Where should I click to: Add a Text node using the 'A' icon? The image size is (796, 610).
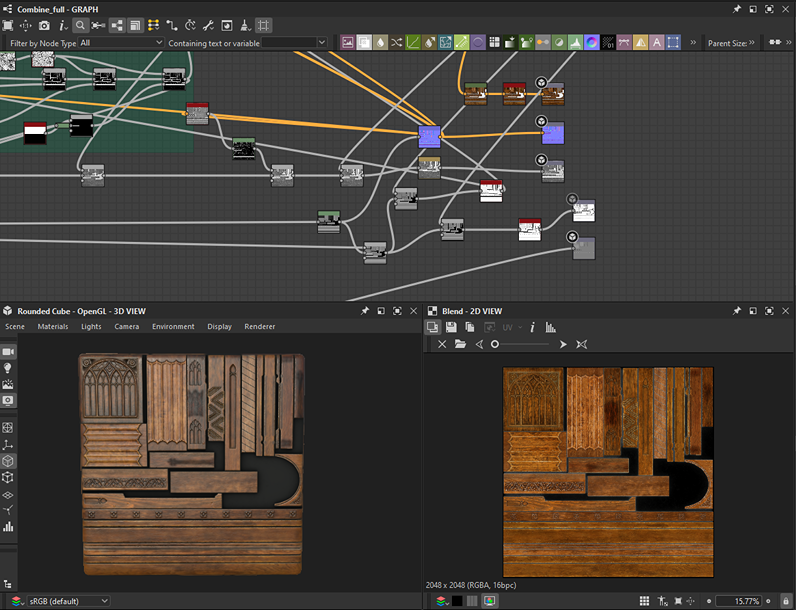coord(657,43)
